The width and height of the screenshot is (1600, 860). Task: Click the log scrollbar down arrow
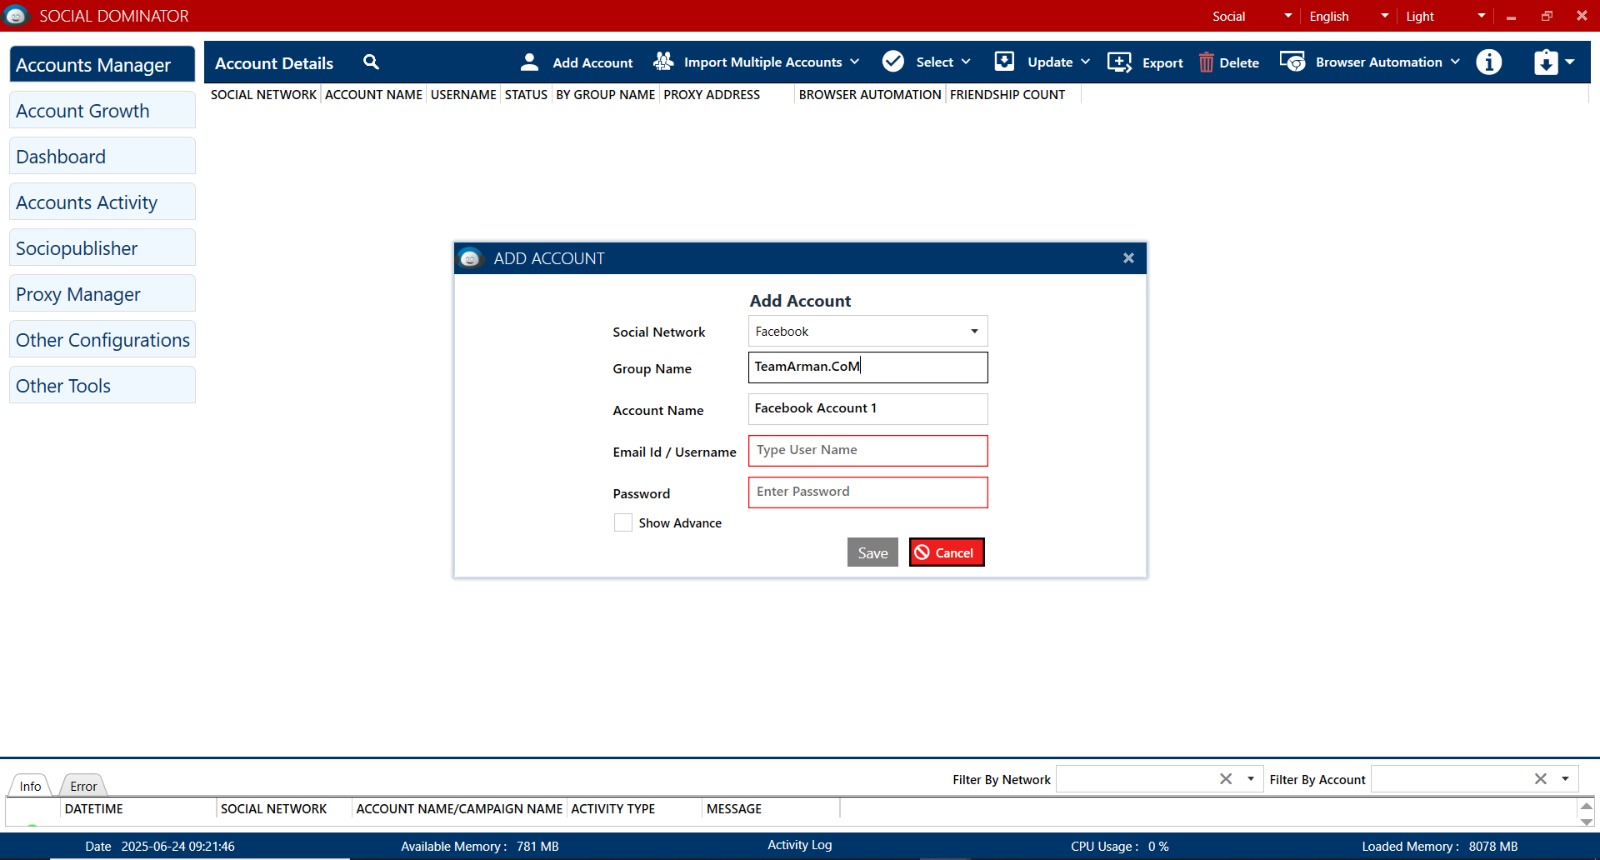(1587, 821)
